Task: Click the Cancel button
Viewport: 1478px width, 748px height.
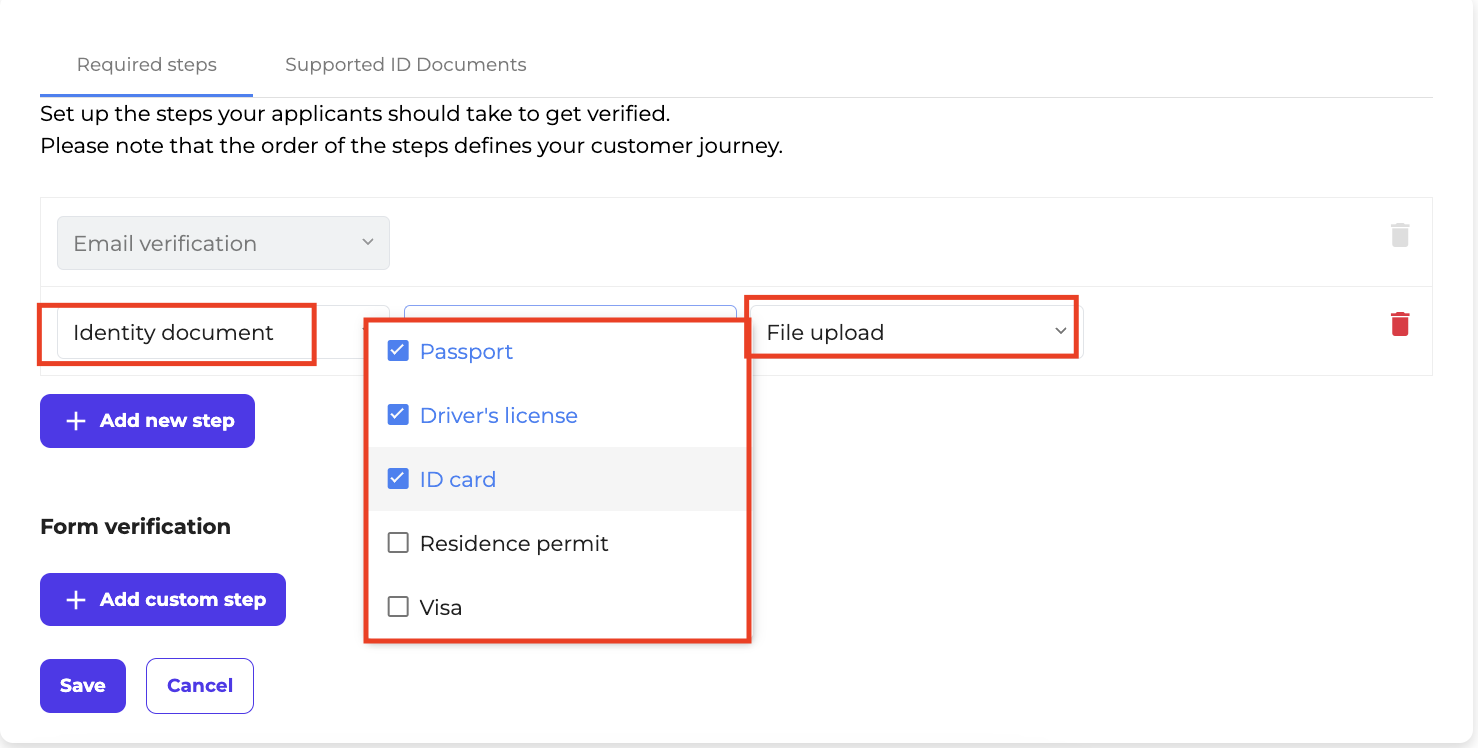Action: (200, 686)
